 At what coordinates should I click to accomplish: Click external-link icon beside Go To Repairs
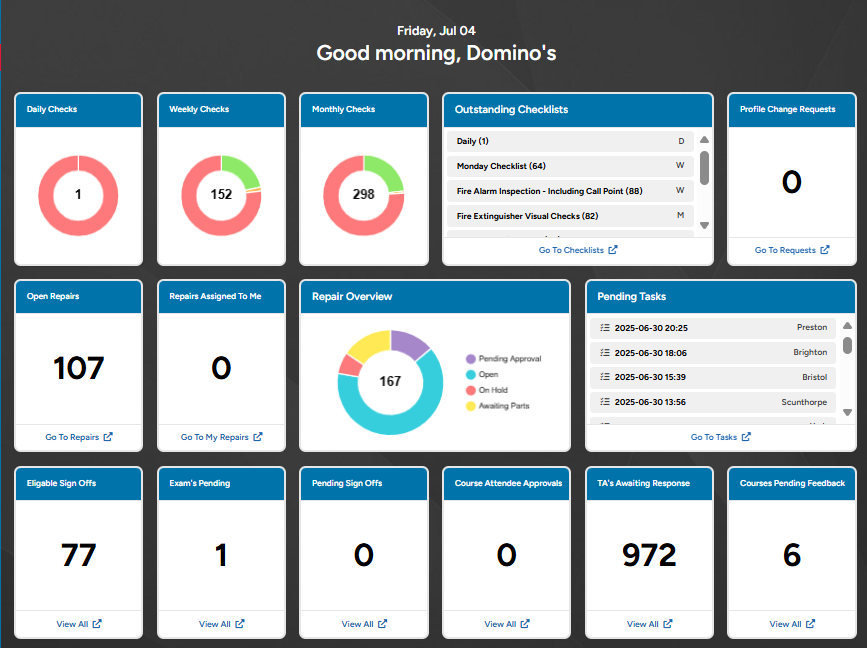click(x=108, y=437)
